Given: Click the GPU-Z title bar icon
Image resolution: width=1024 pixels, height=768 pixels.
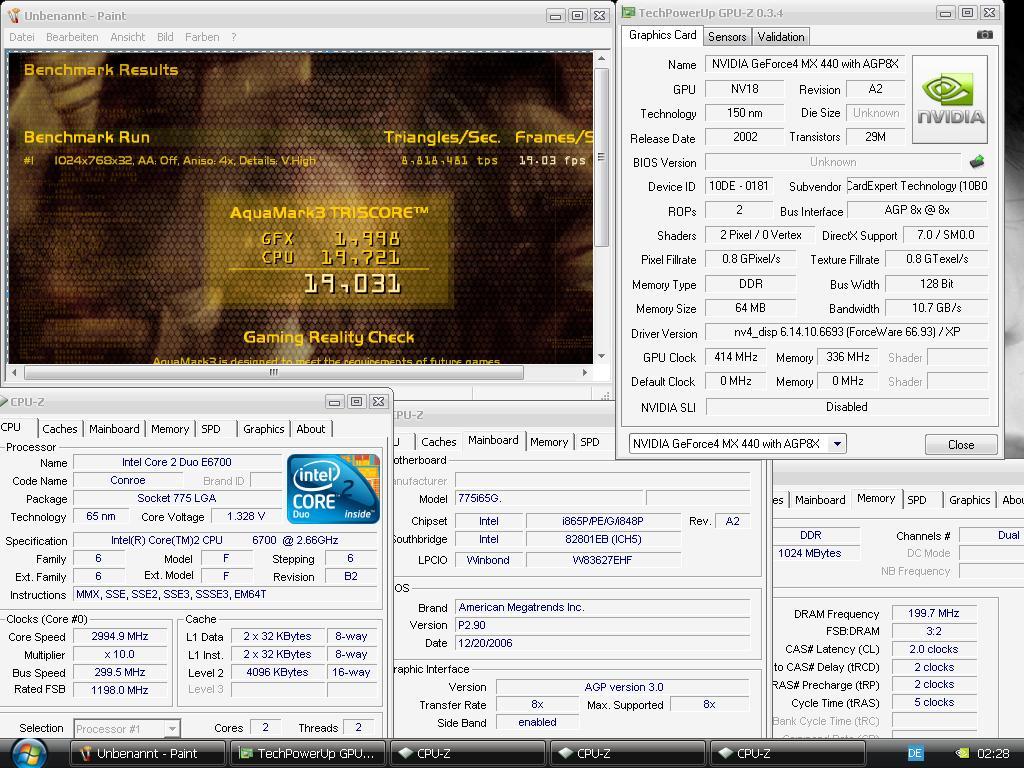Looking at the screenshot, I should [x=628, y=12].
